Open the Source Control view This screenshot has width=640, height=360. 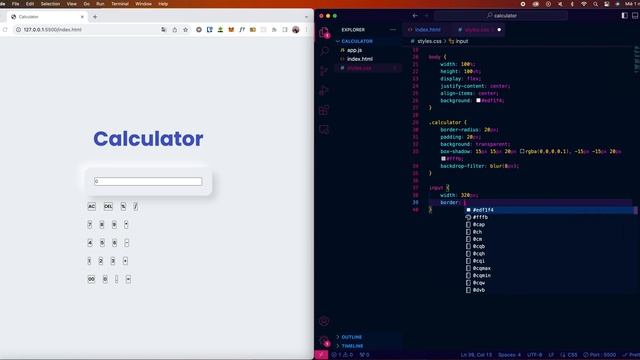point(324,71)
